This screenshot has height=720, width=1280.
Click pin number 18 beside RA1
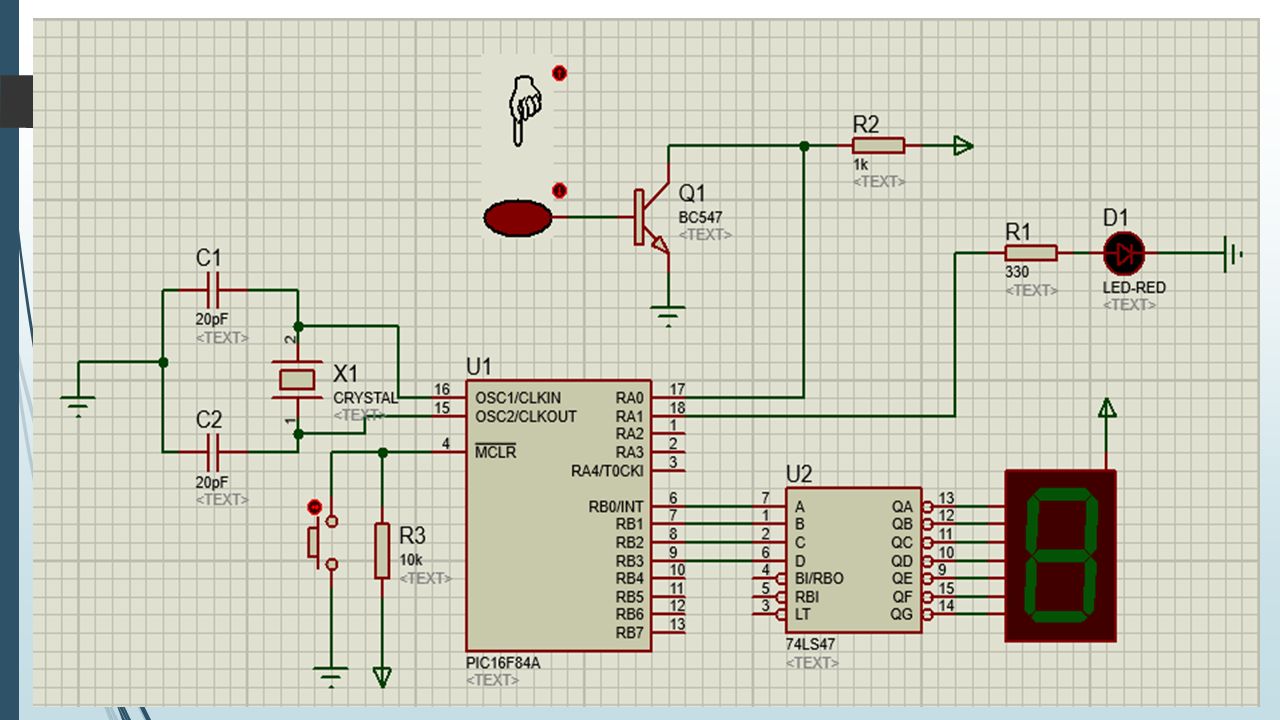click(x=677, y=408)
